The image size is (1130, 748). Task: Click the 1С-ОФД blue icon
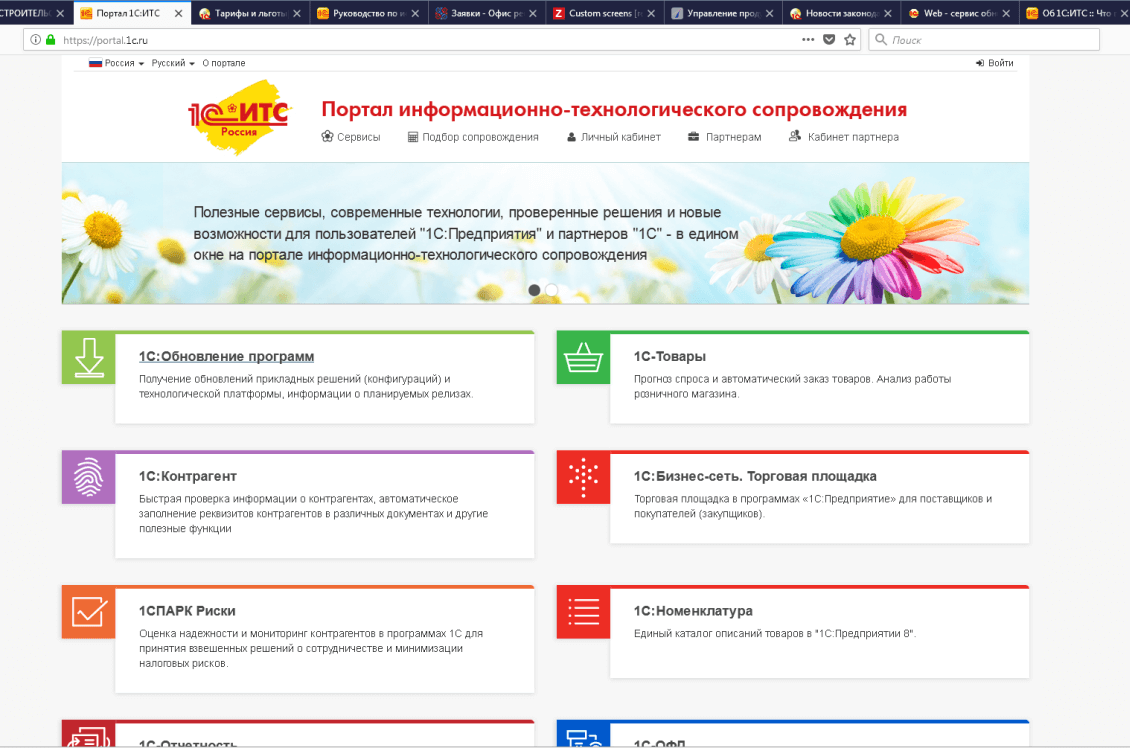click(583, 734)
